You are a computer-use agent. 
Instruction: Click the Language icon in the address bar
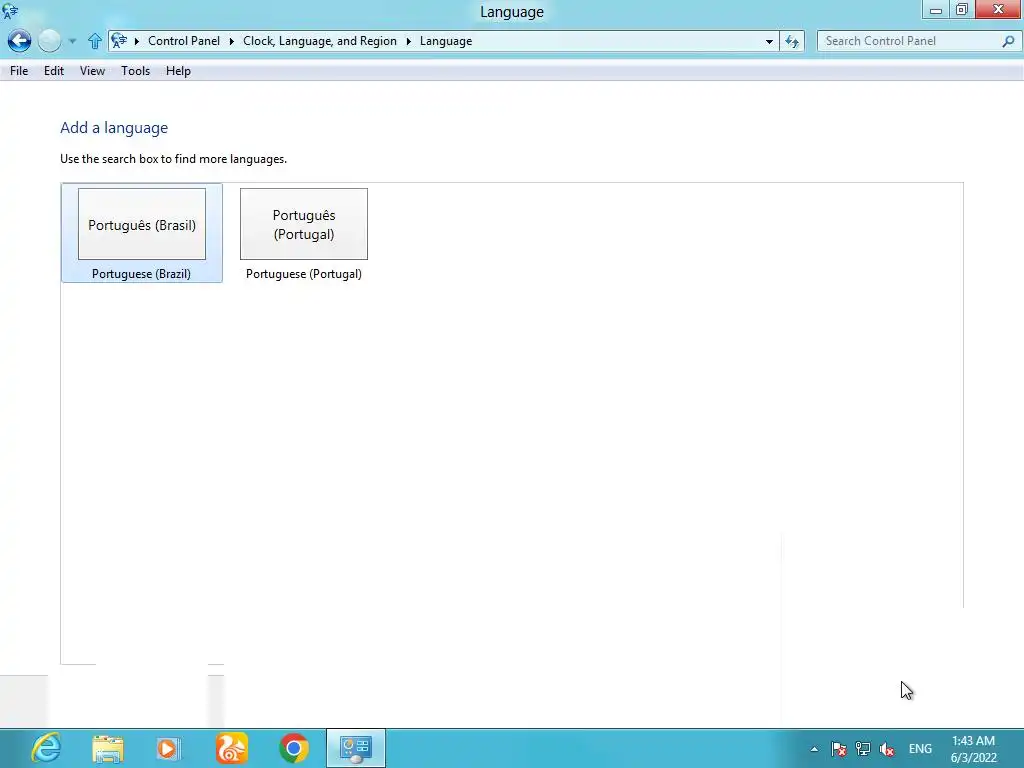[119, 41]
